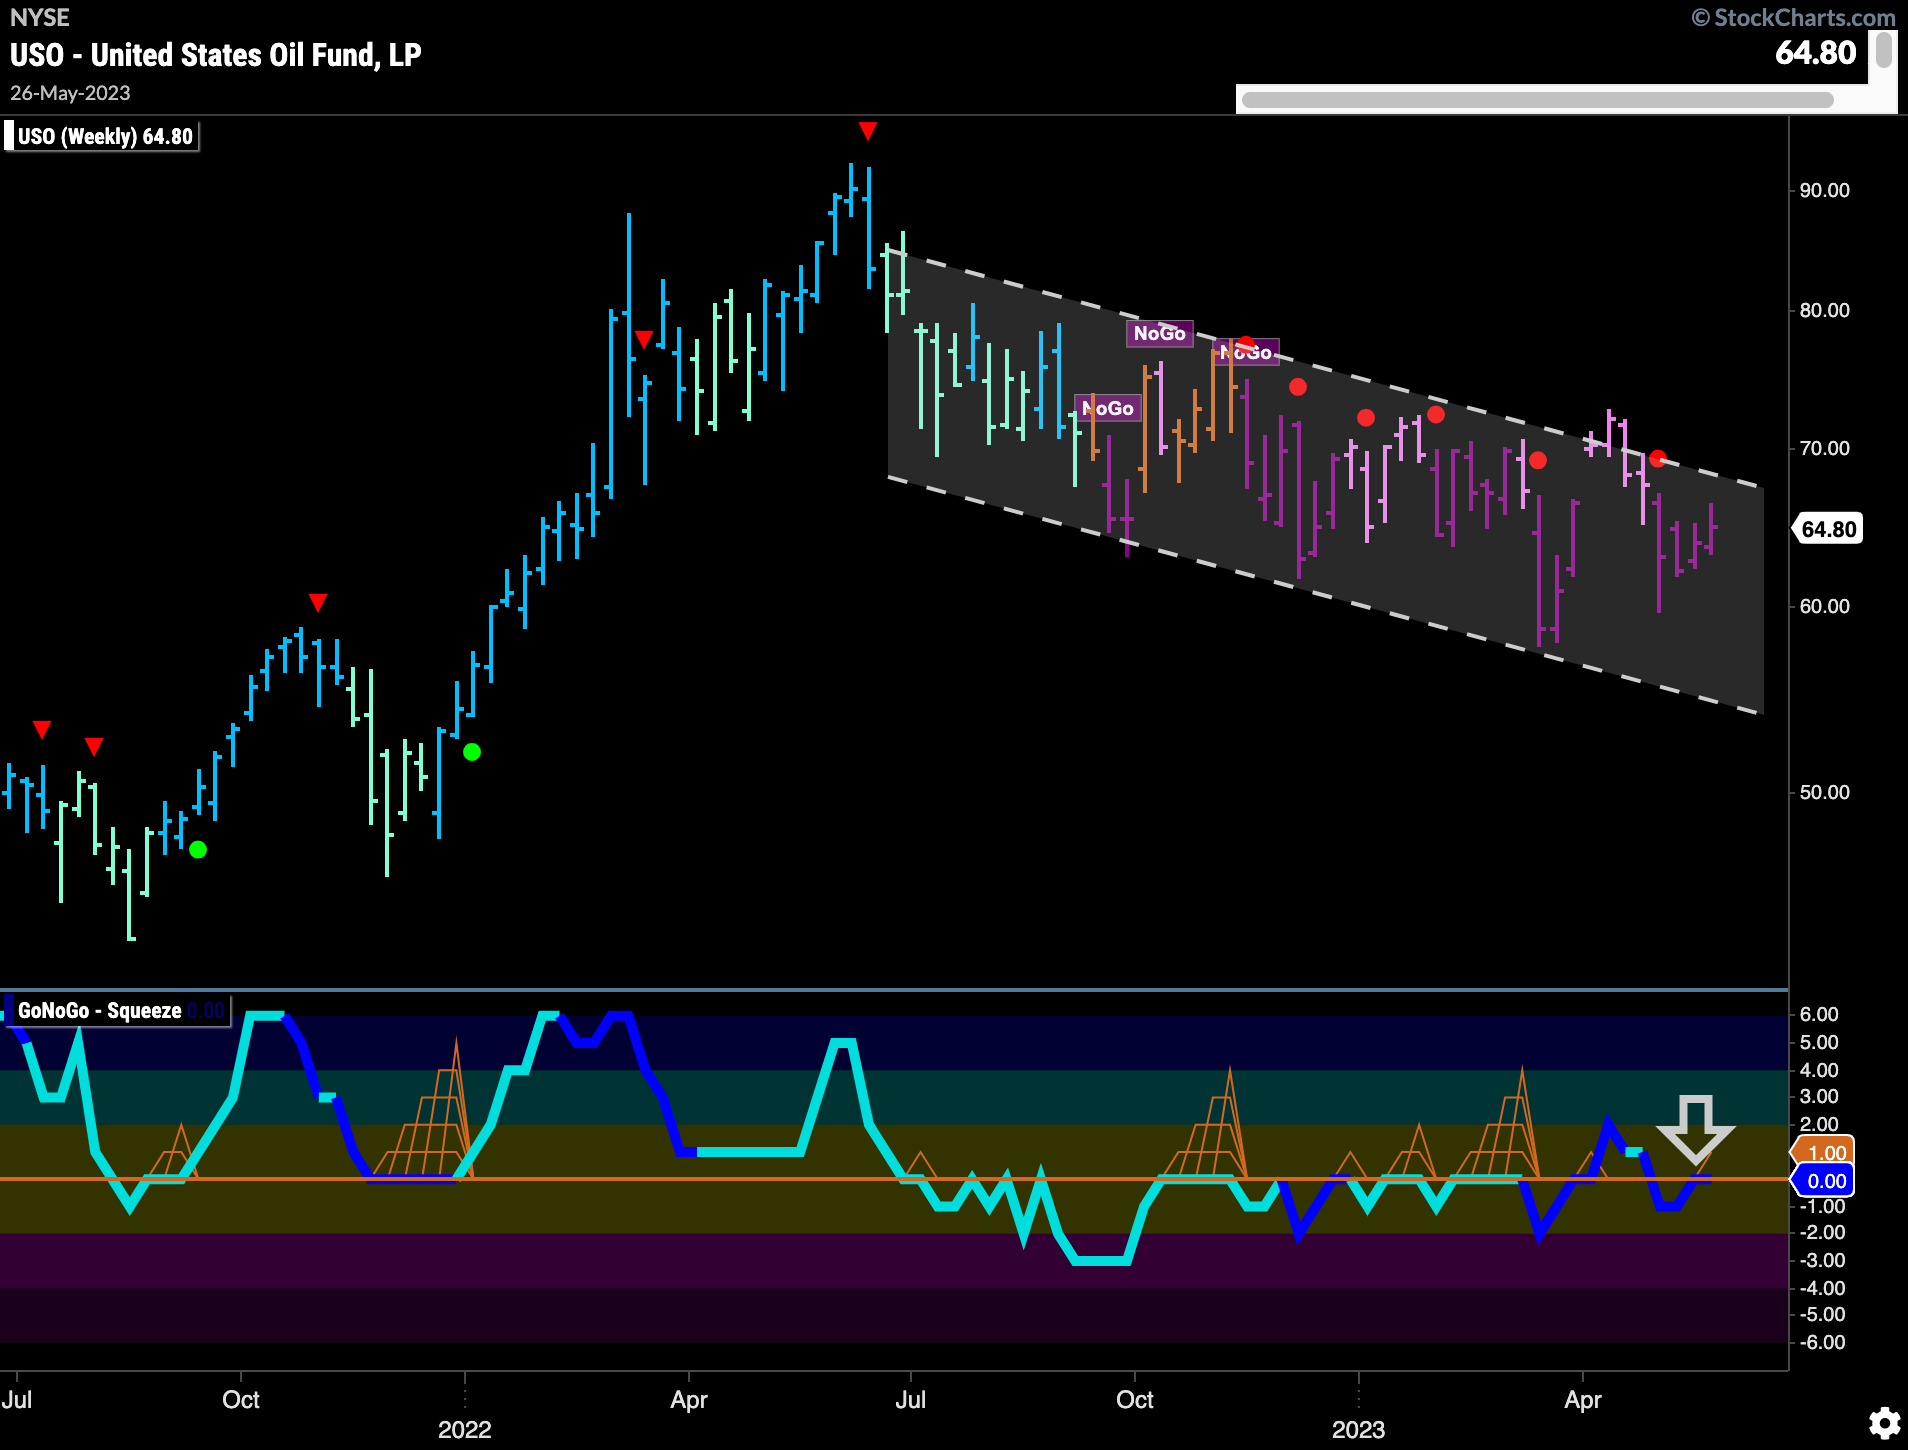The image size is (1908, 1450).
Task: Click the horizontal scrollbar at top right
Action: (x=1536, y=99)
